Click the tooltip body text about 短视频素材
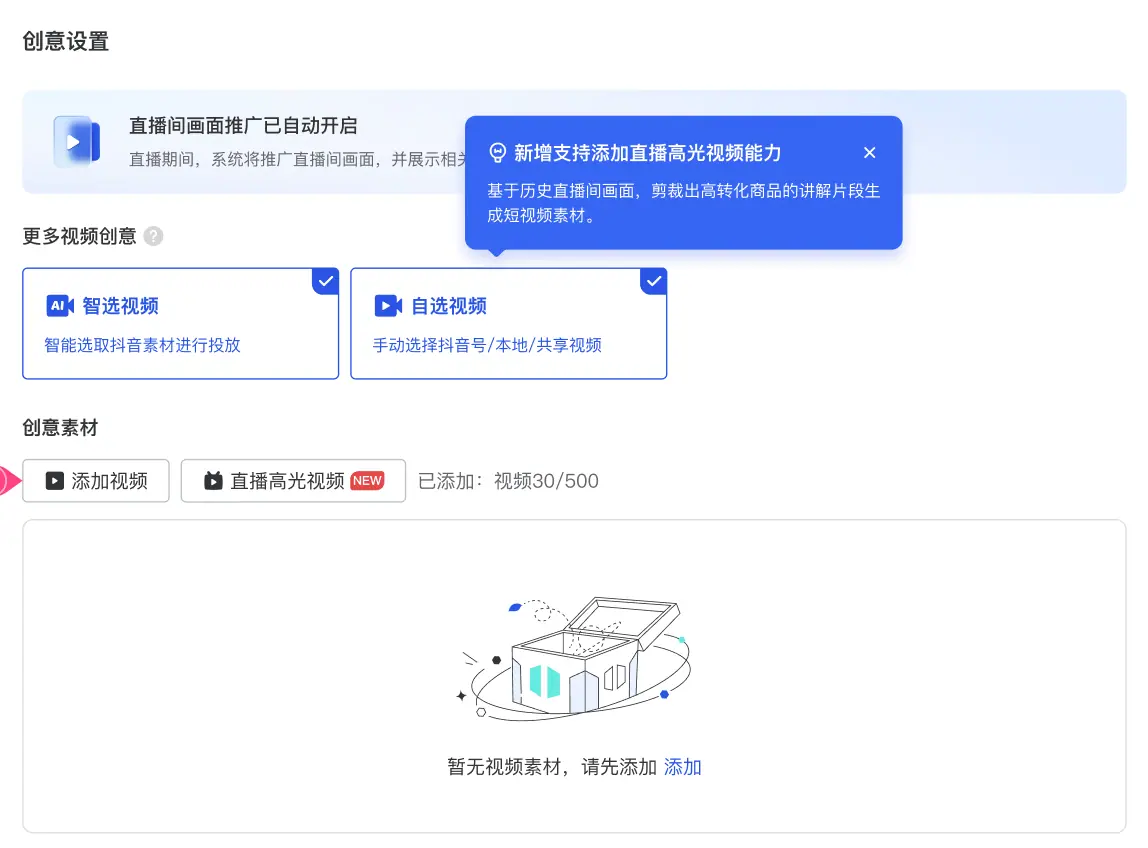1148x848 pixels. 683,203
